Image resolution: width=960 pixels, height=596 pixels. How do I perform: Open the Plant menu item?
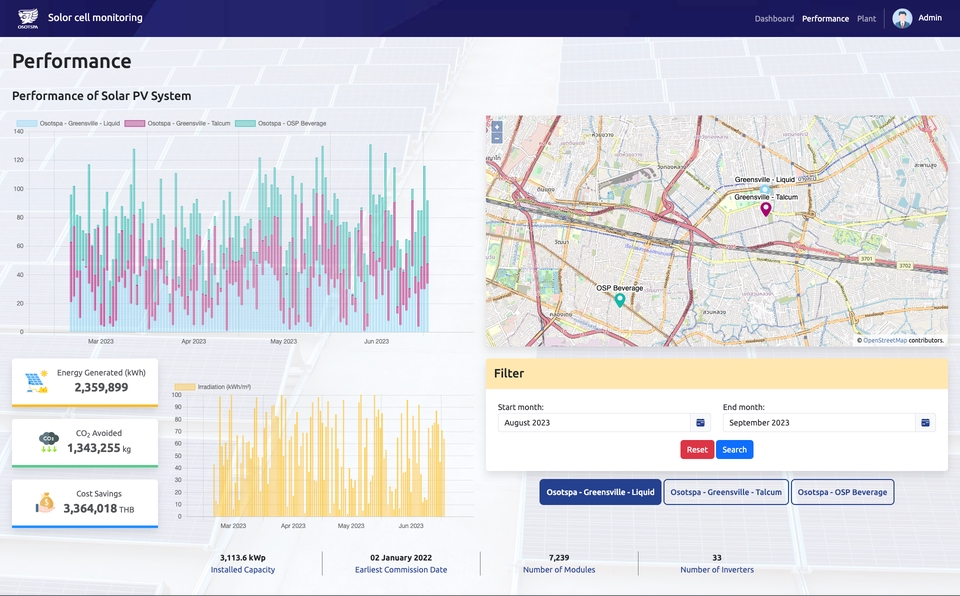(x=866, y=18)
